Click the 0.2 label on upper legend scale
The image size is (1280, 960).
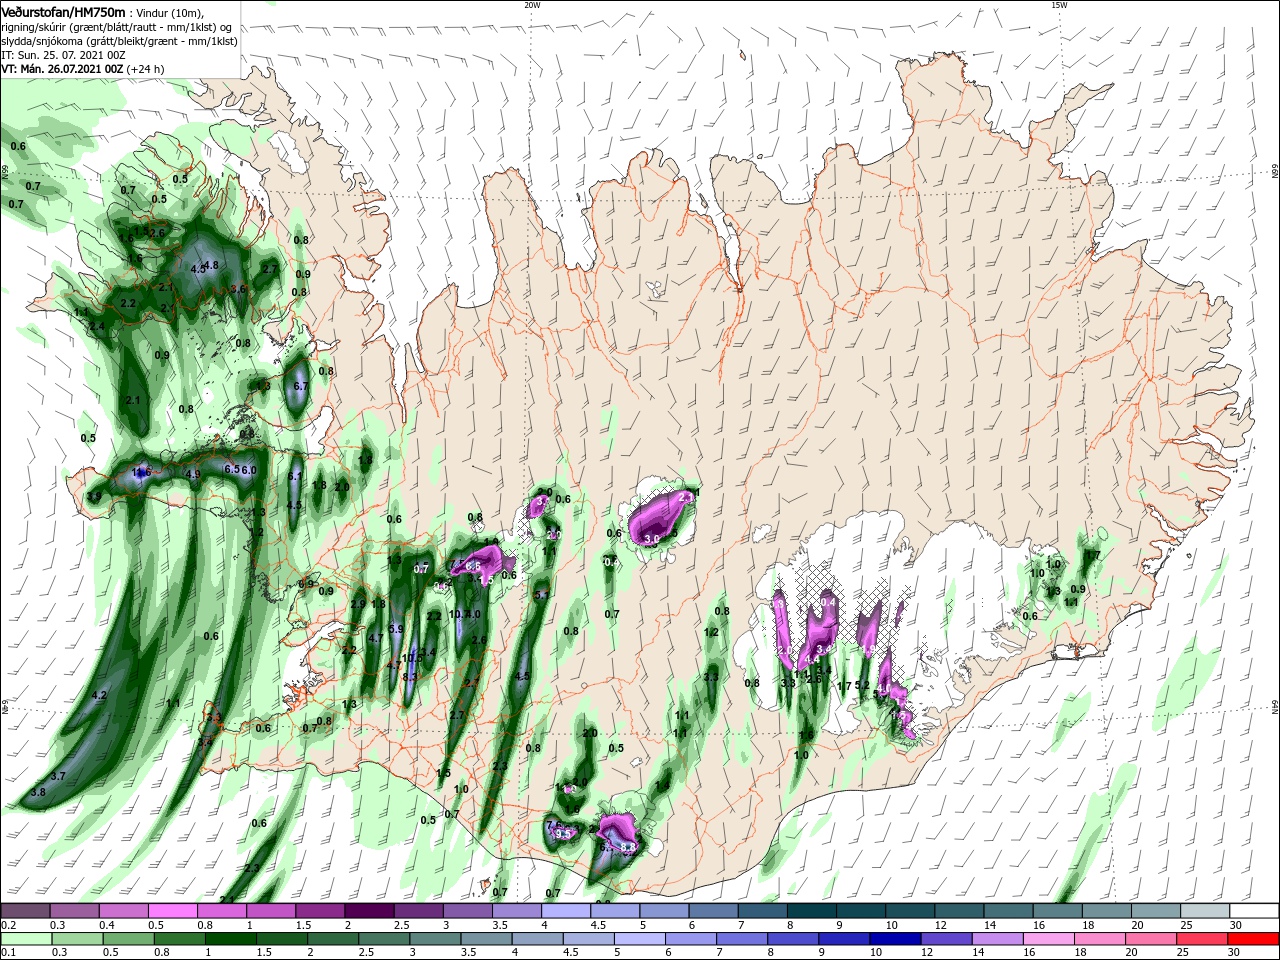point(9,925)
